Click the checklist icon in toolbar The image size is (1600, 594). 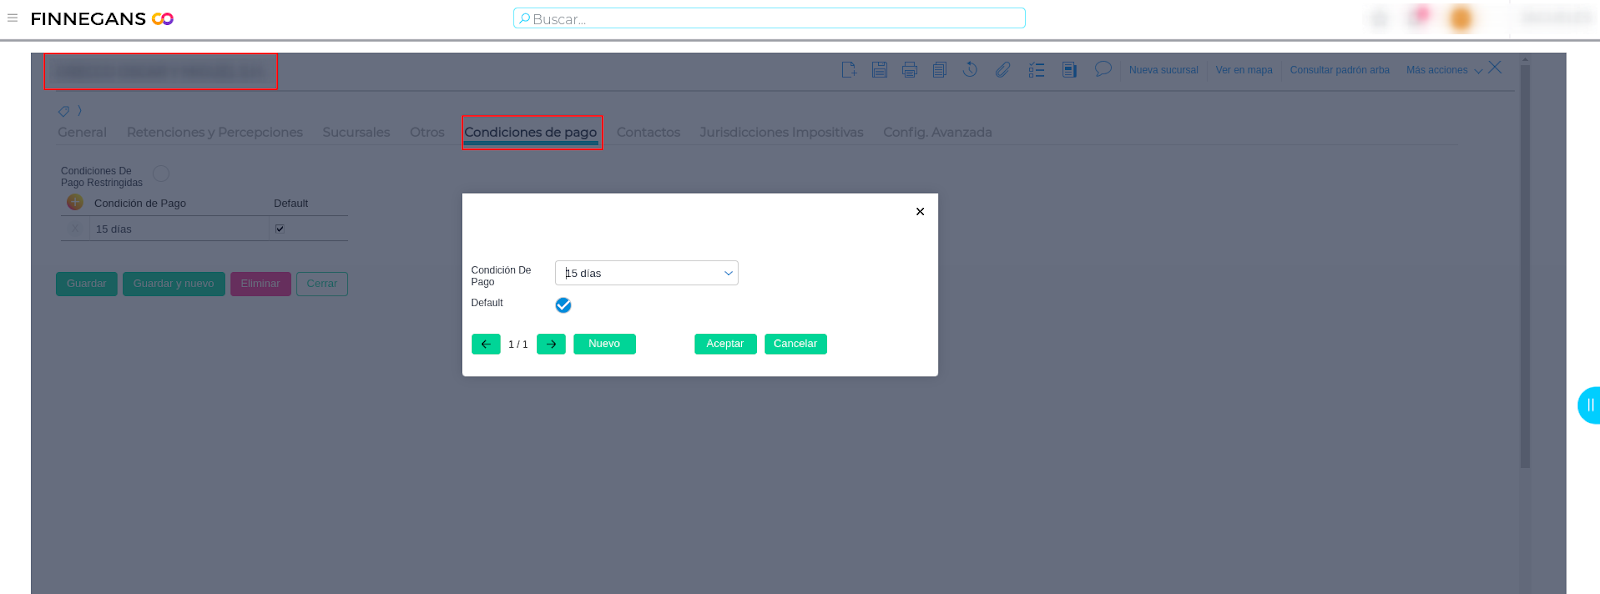1036,70
